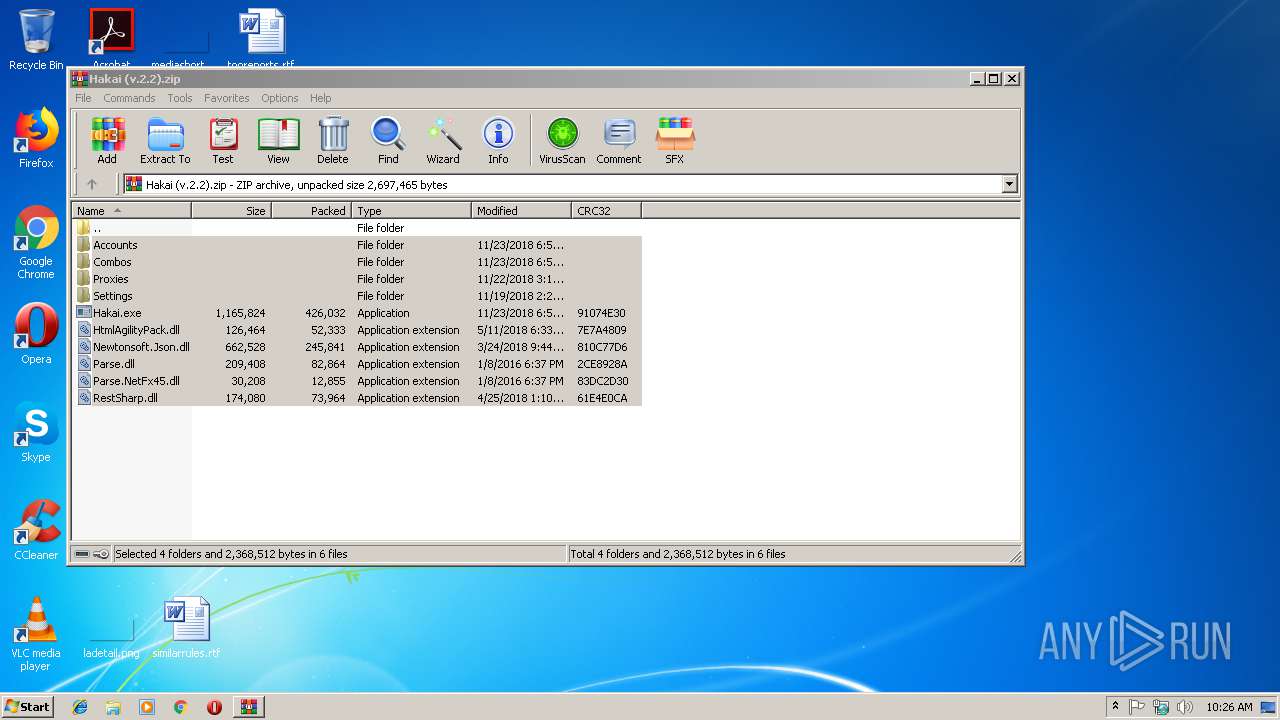Select the Combos folder
This screenshot has height=720, width=1280.
(x=356, y=262)
